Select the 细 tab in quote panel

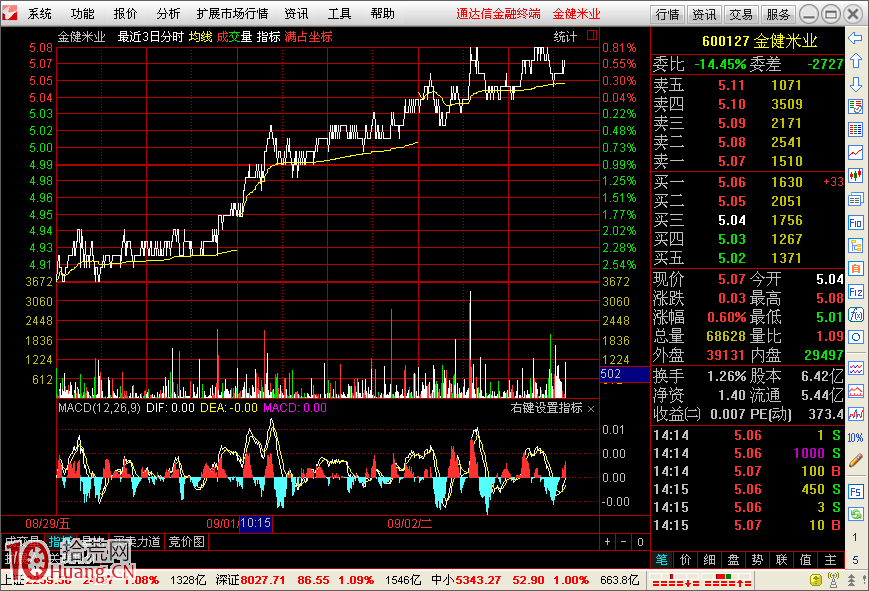[709, 560]
